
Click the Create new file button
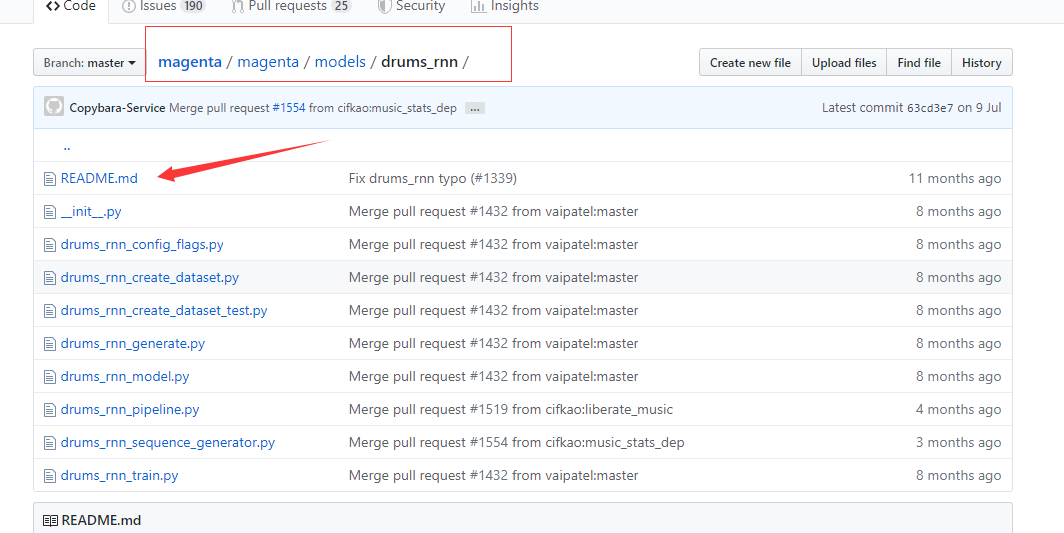(x=750, y=62)
